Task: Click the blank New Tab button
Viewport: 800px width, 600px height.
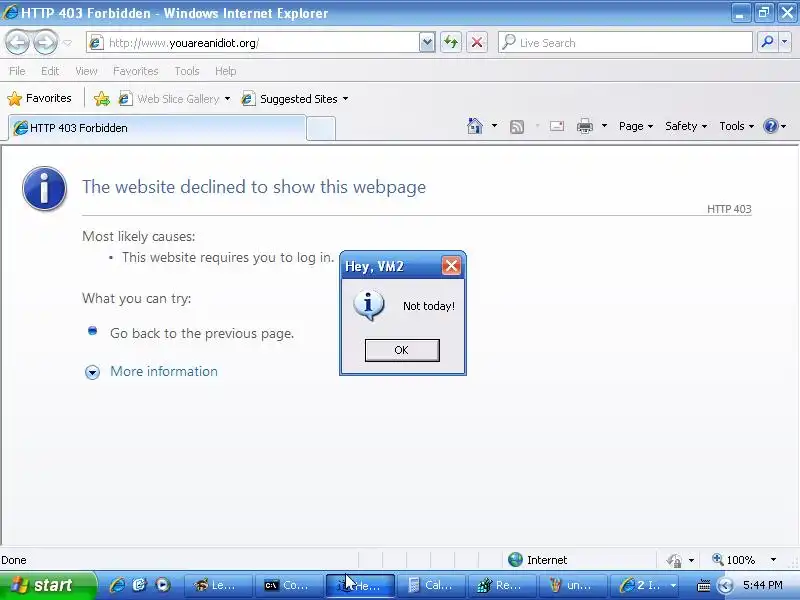Action: tap(321, 128)
